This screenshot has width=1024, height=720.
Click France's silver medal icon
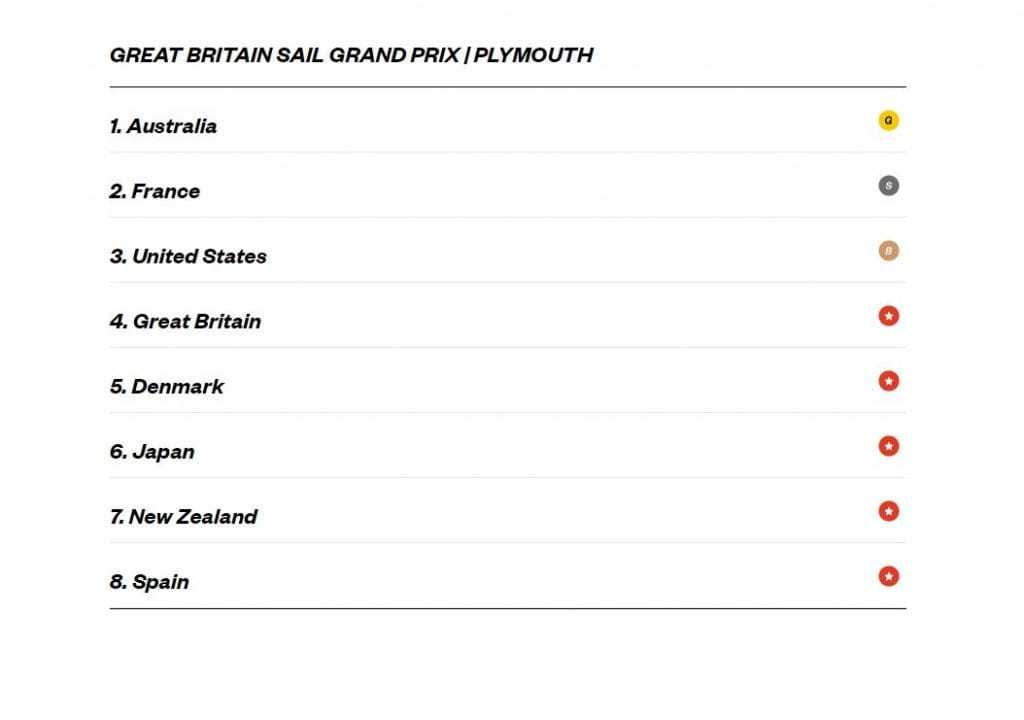coord(888,186)
